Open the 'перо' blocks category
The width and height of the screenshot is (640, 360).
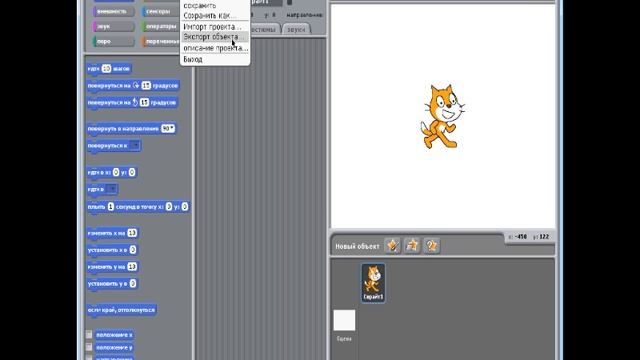[x=114, y=41]
